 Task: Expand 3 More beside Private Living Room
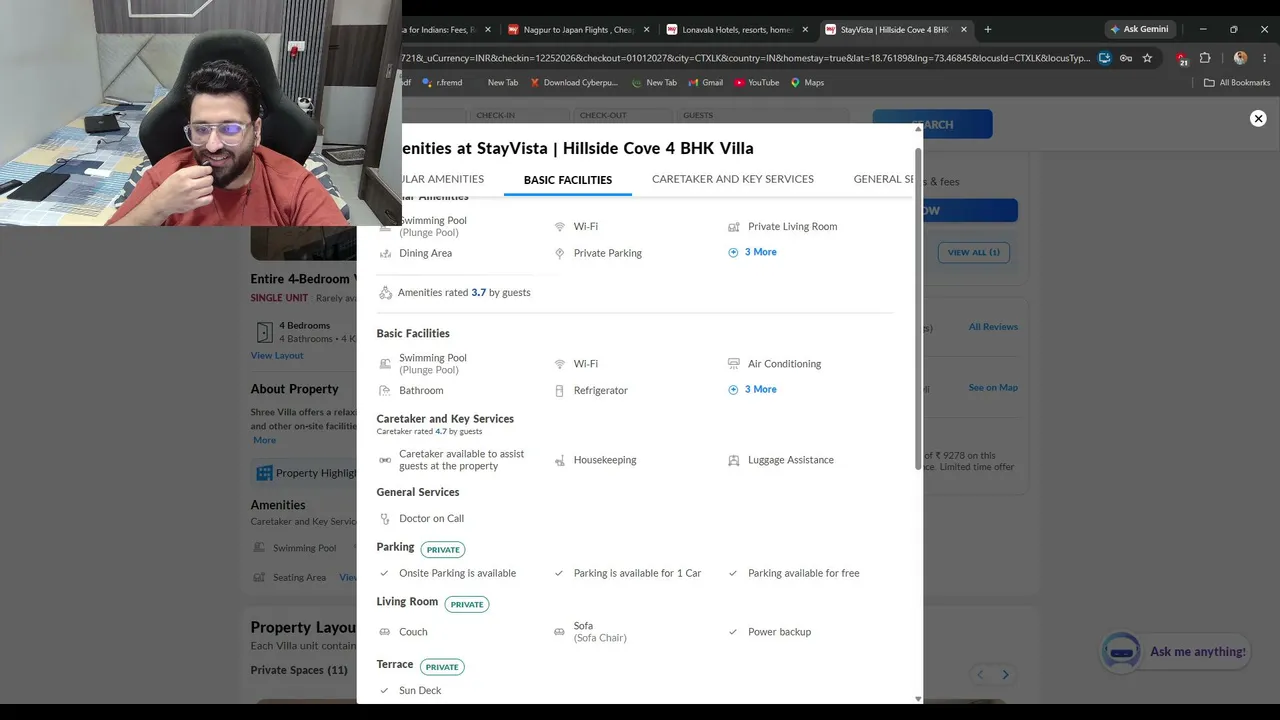click(x=753, y=252)
